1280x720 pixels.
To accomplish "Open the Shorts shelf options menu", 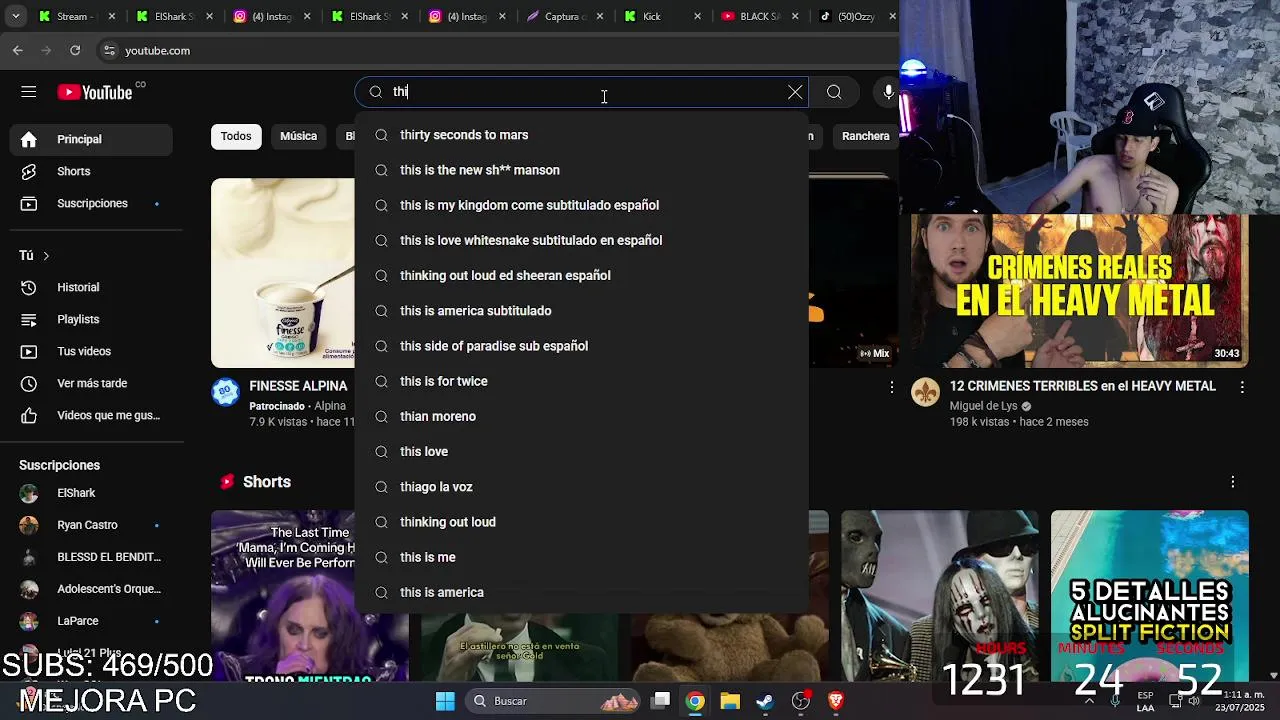I will coord(1232,482).
